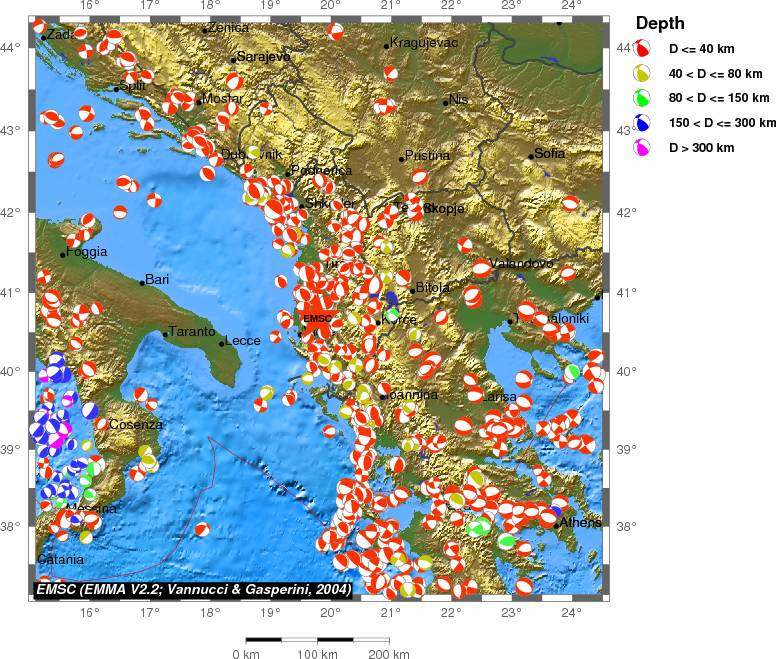Click the Taranto city label
The width and height of the screenshot is (776, 659).
pos(192,331)
